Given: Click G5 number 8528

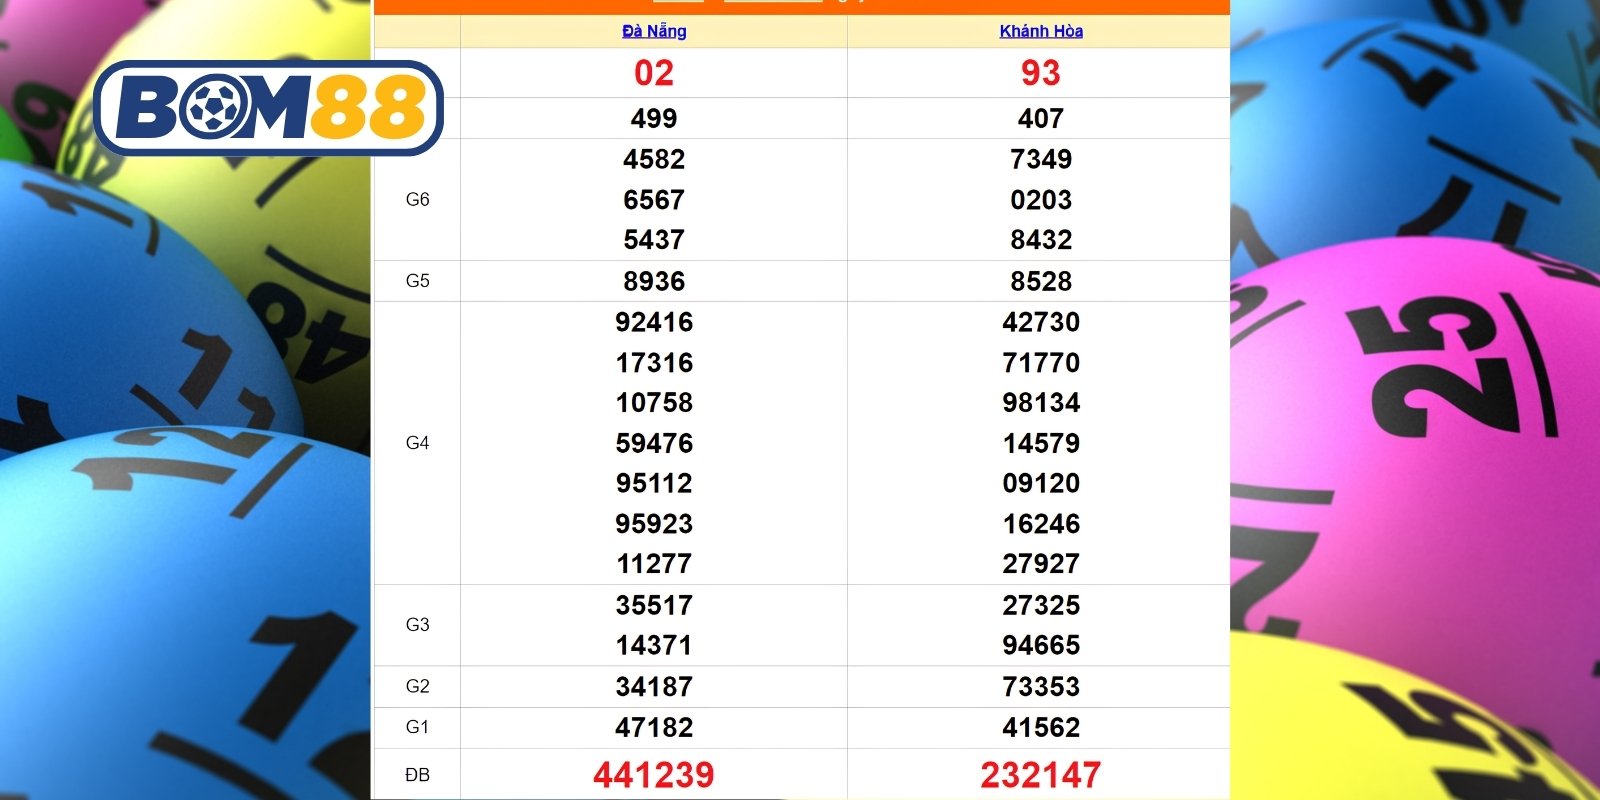Looking at the screenshot, I should (1041, 281).
